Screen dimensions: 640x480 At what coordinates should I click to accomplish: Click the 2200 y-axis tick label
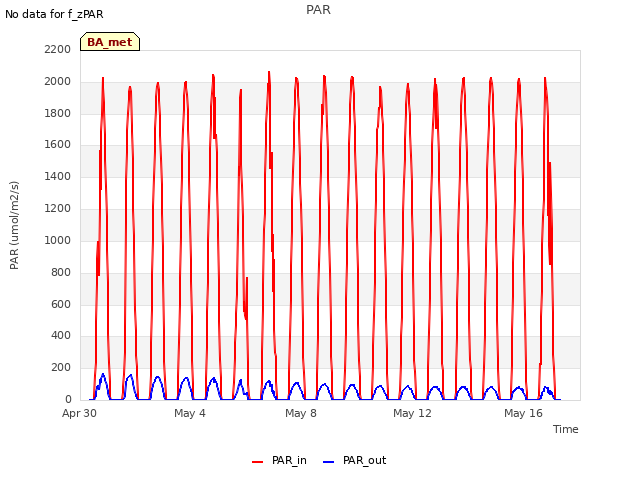(x=58, y=49)
